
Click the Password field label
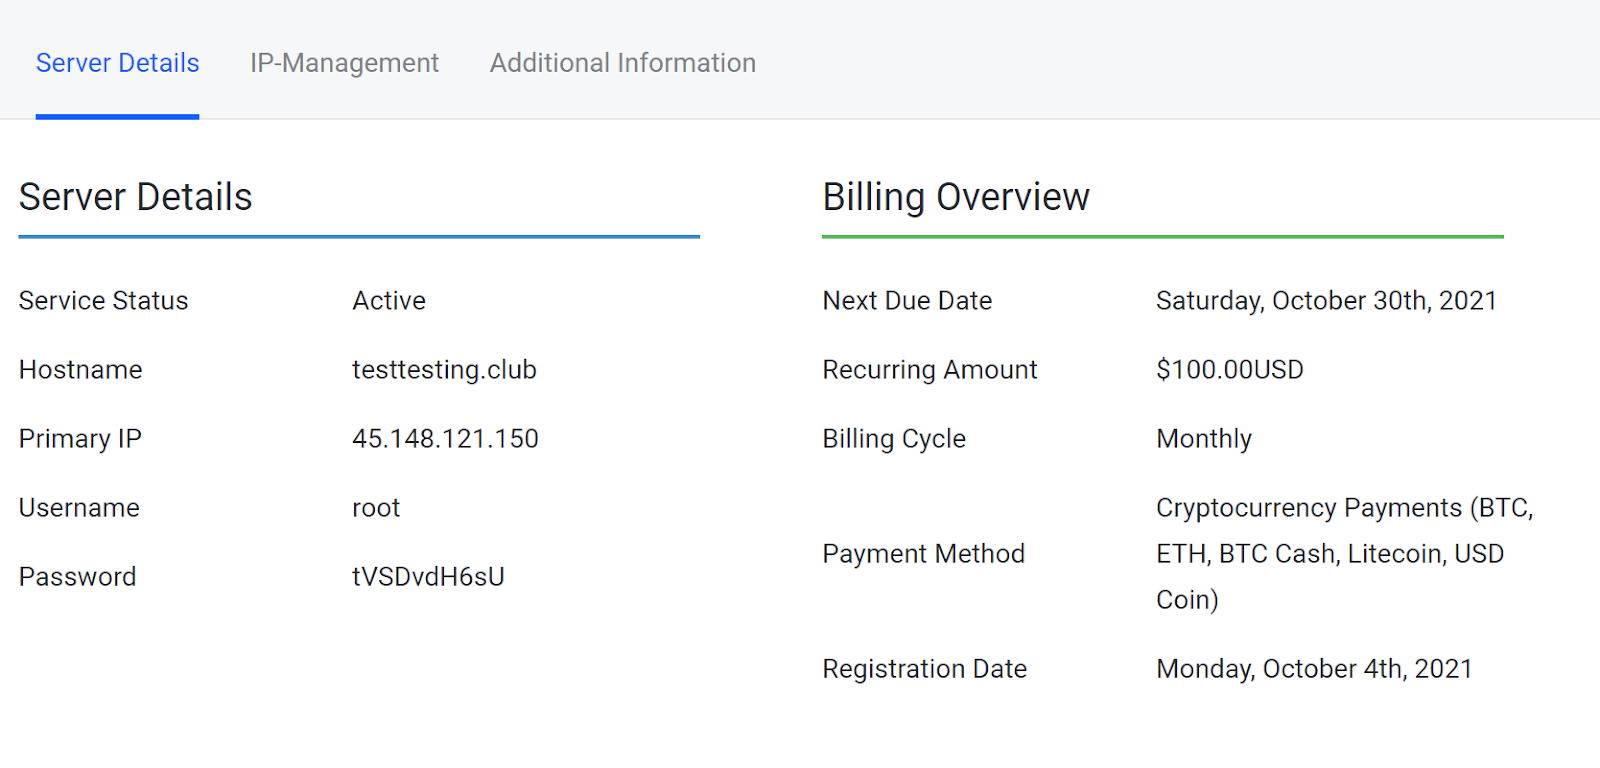tap(77, 577)
